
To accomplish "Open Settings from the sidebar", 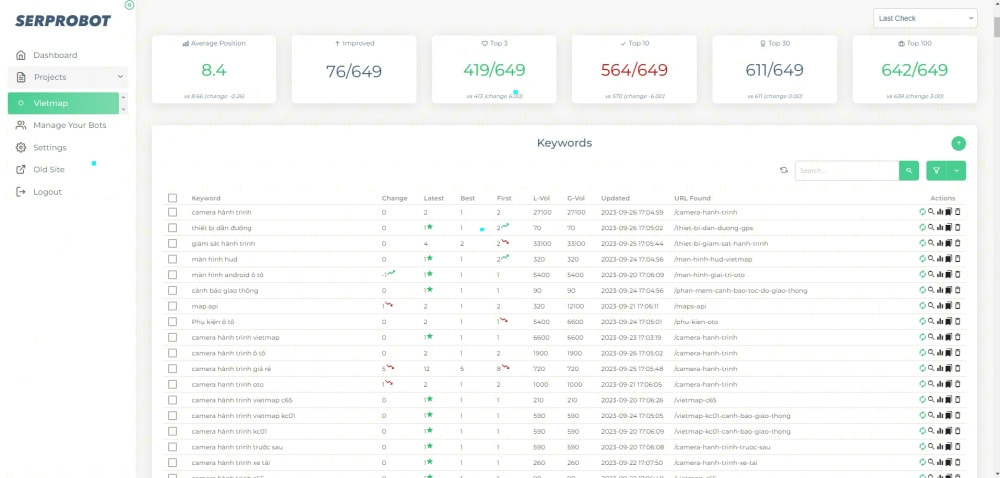I will coord(50,147).
